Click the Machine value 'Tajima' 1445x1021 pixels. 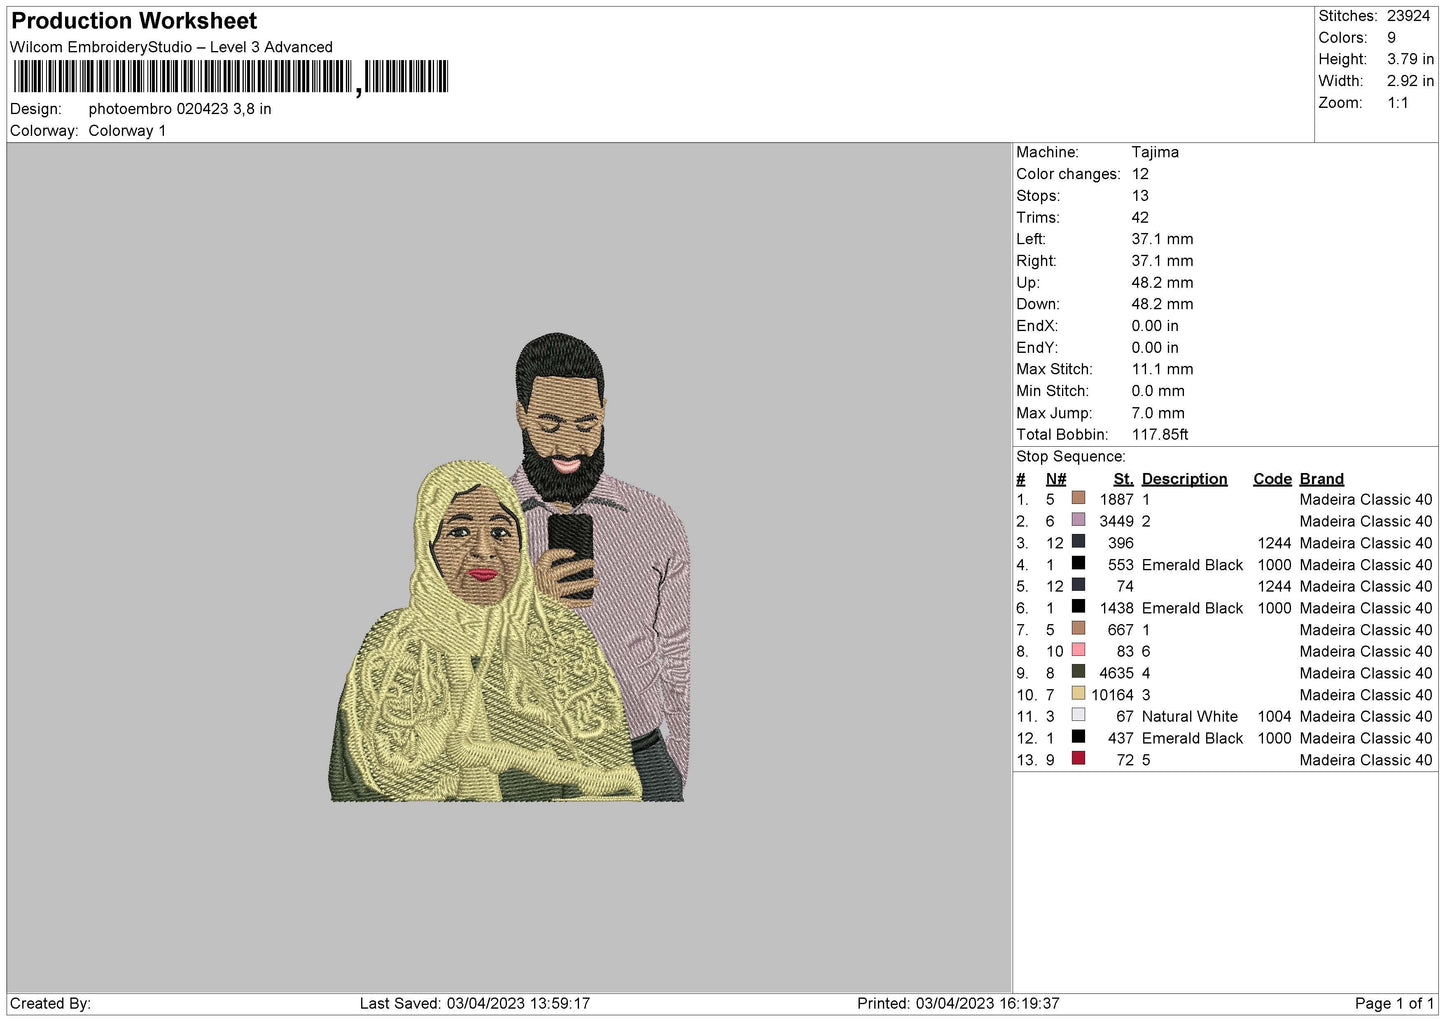pyautogui.click(x=1155, y=152)
